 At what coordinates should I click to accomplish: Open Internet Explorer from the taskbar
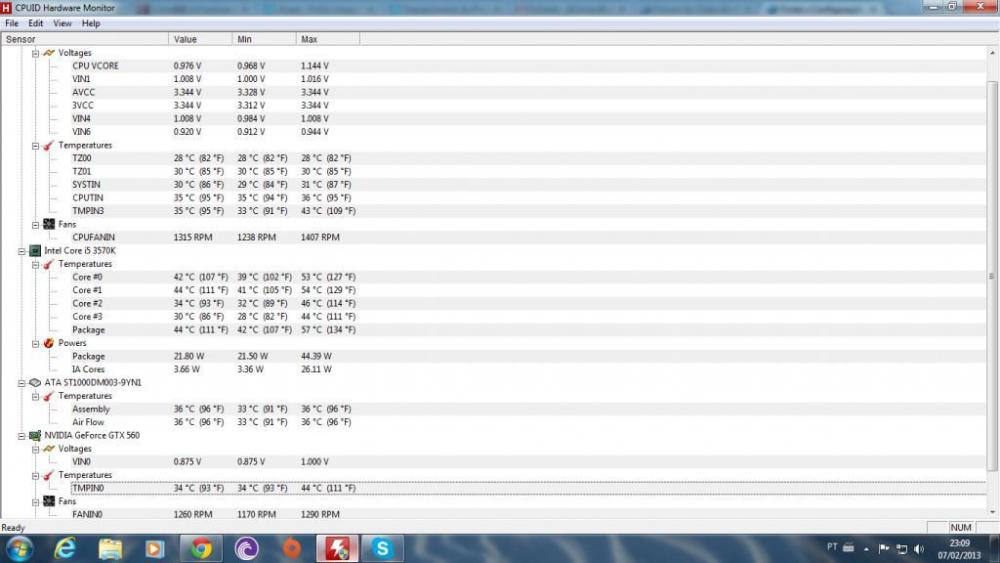[65, 548]
